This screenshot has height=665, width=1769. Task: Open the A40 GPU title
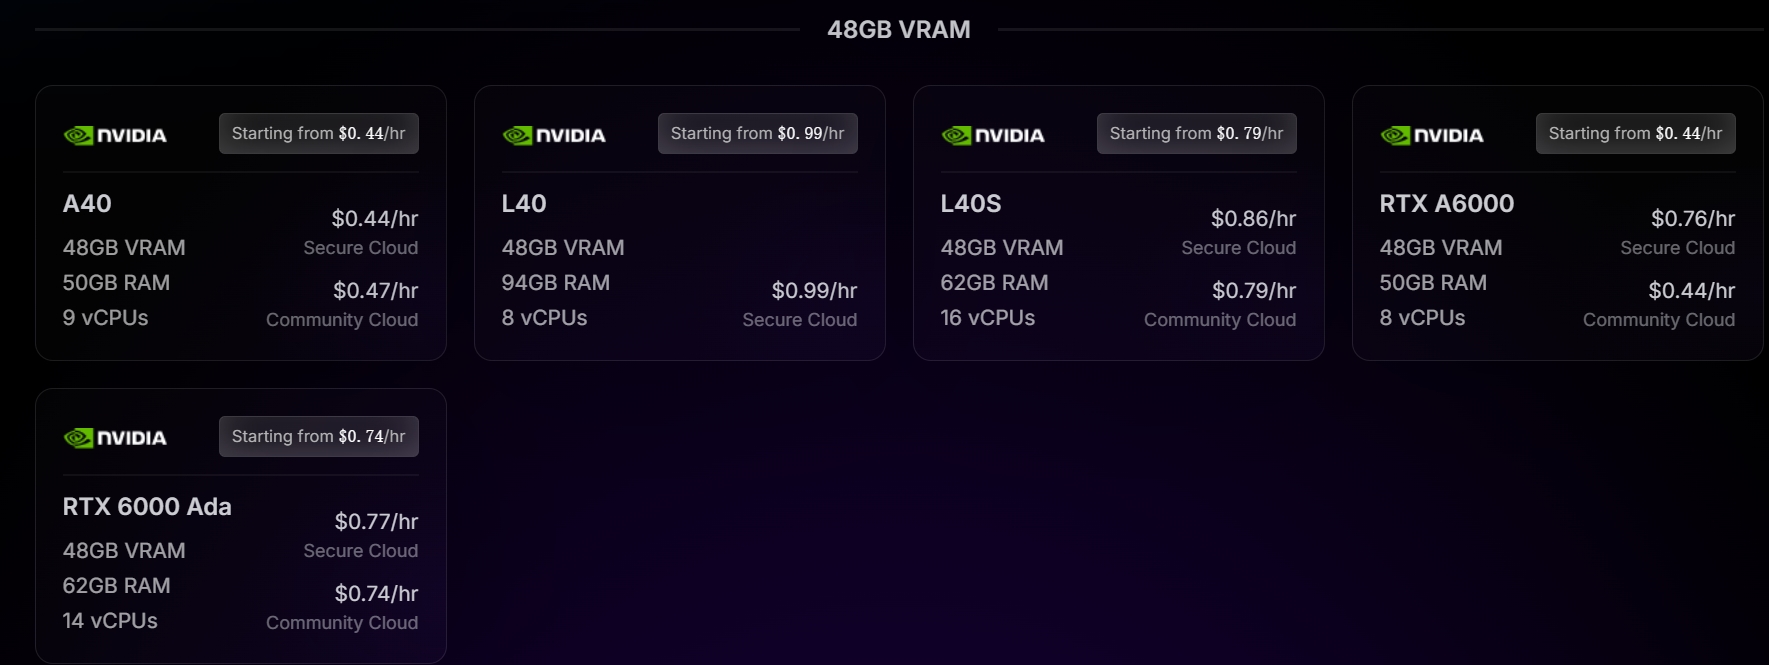87,204
